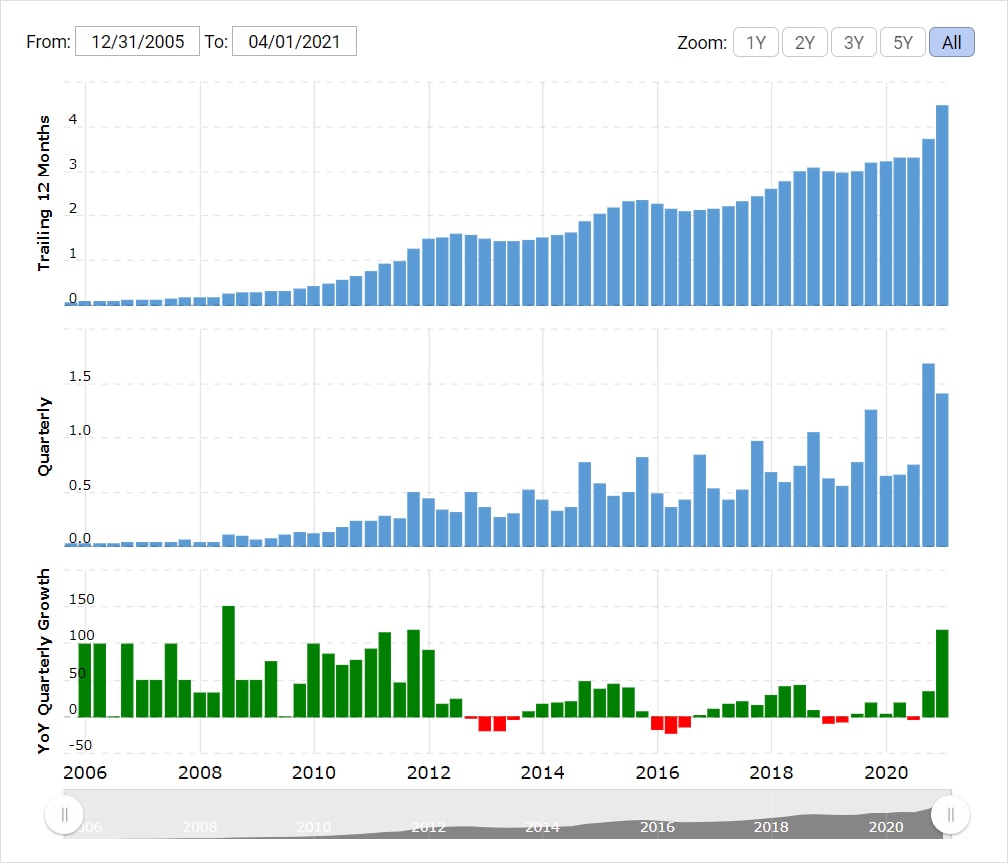Select the All zoom button
1008x863 pixels.
(x=951, y=43)
